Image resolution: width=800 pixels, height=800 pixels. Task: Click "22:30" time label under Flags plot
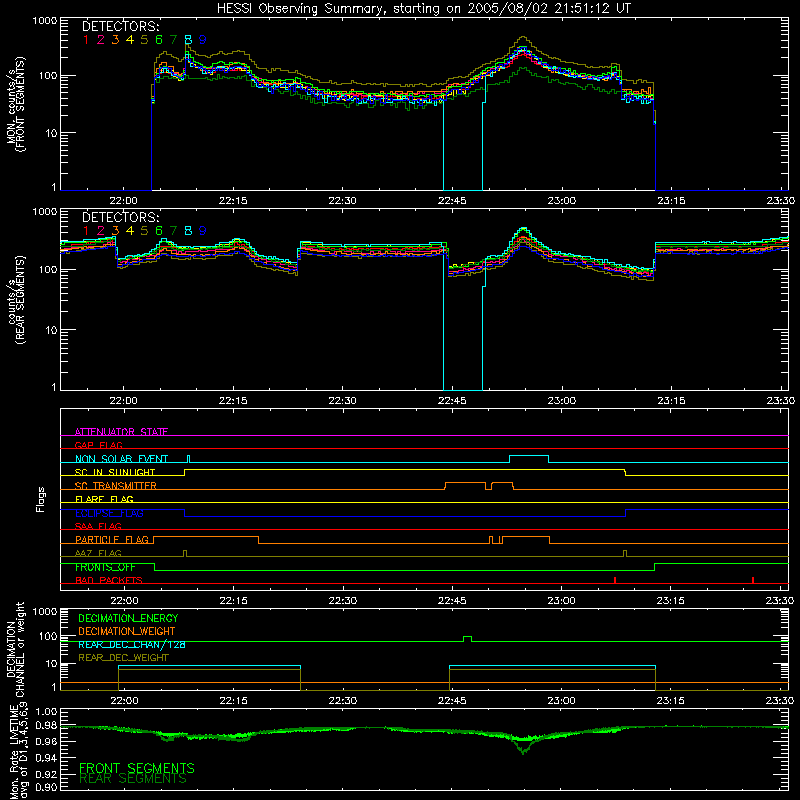(342, 601)
